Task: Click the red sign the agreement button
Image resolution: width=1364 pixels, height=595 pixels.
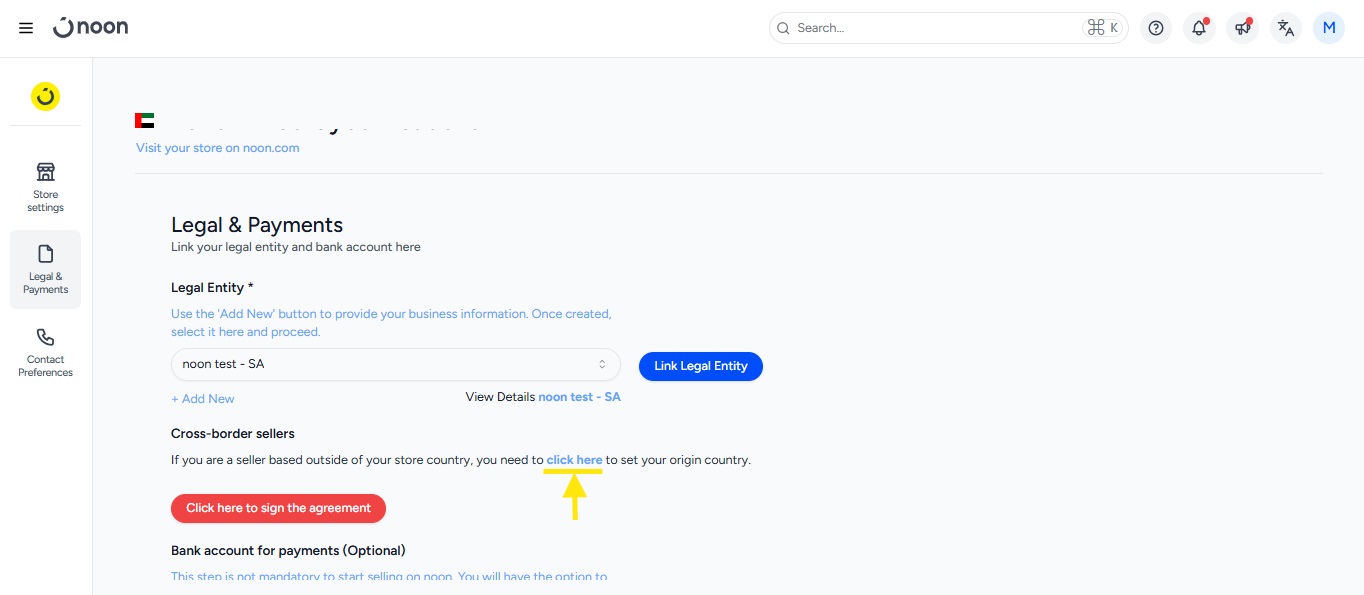Action: pos(278,508)
